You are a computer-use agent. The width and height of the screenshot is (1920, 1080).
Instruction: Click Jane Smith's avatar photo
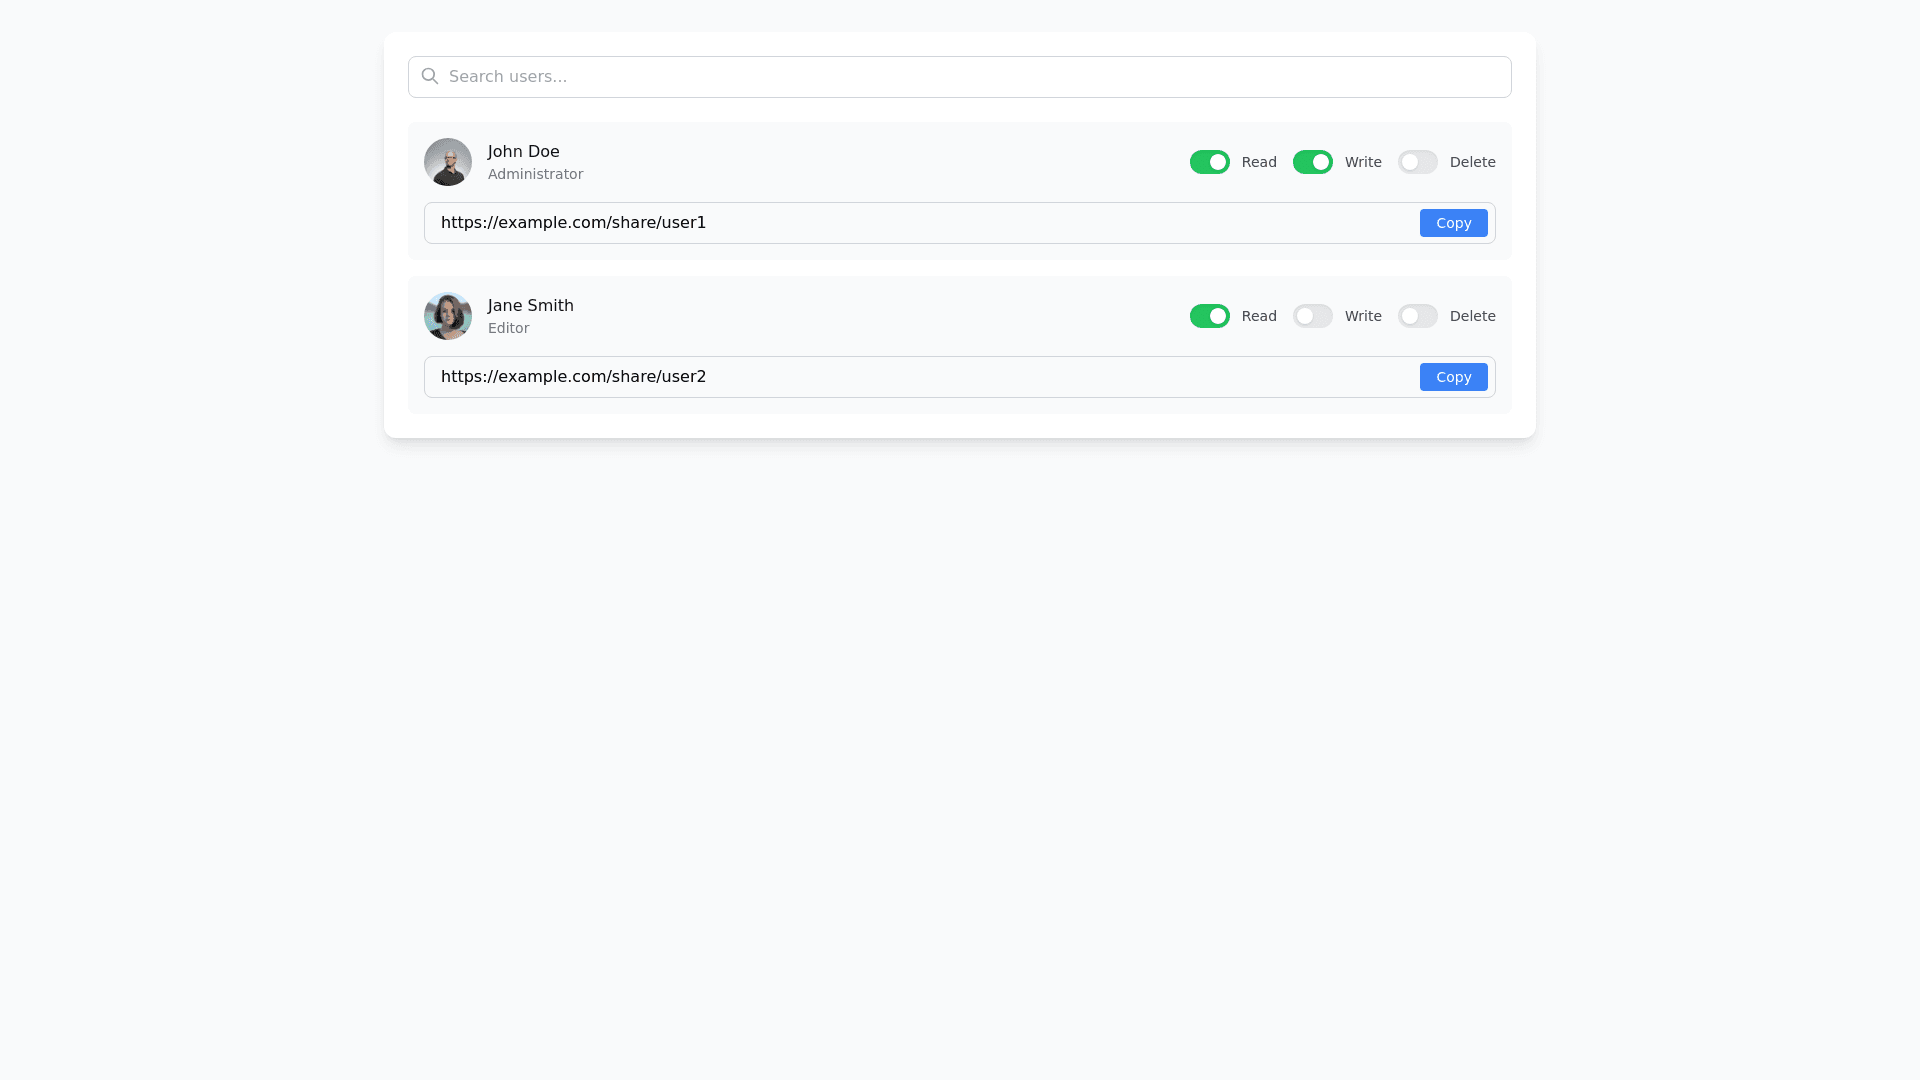point(448,316)
